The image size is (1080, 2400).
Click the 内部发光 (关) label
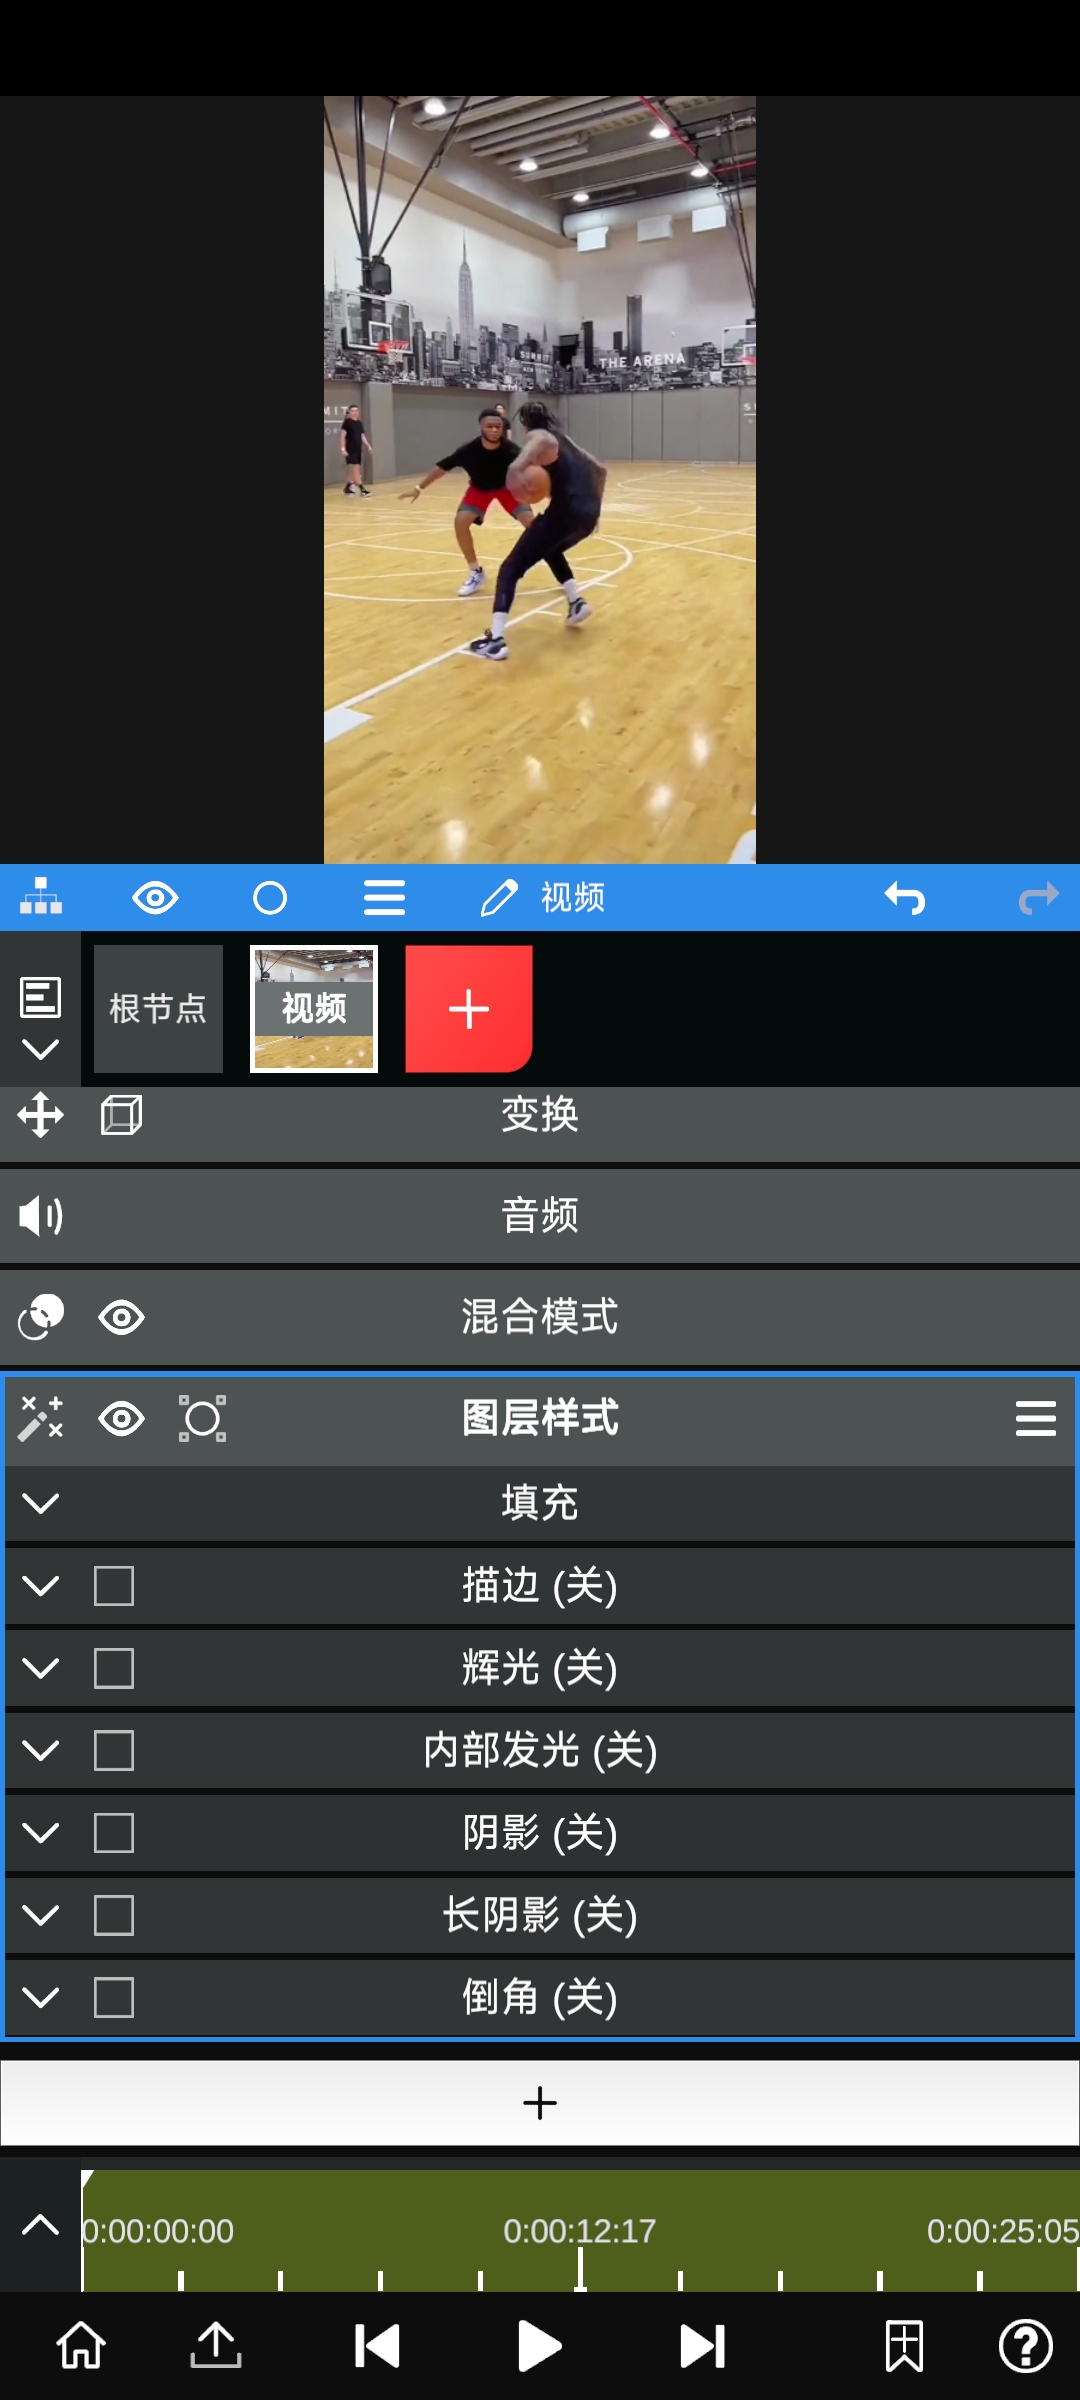click(540, 1751)
